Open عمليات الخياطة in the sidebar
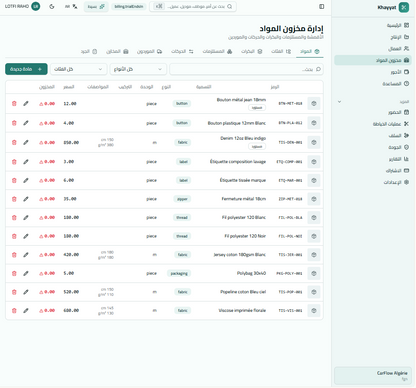416x388 pixels. (373, 124)
